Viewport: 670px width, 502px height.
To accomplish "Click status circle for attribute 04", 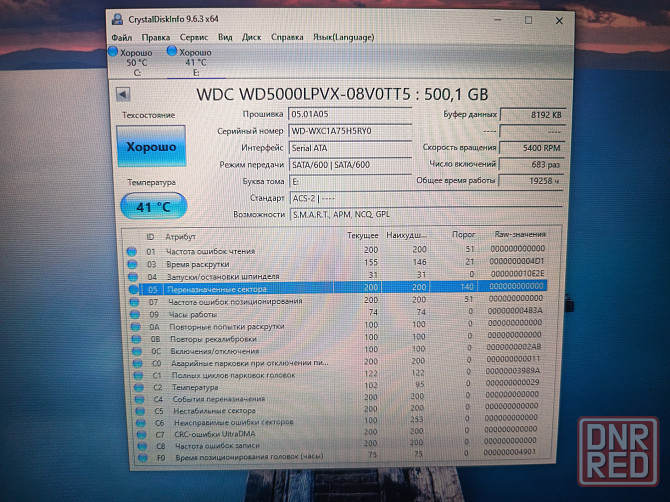I will (x=133, y=276).
